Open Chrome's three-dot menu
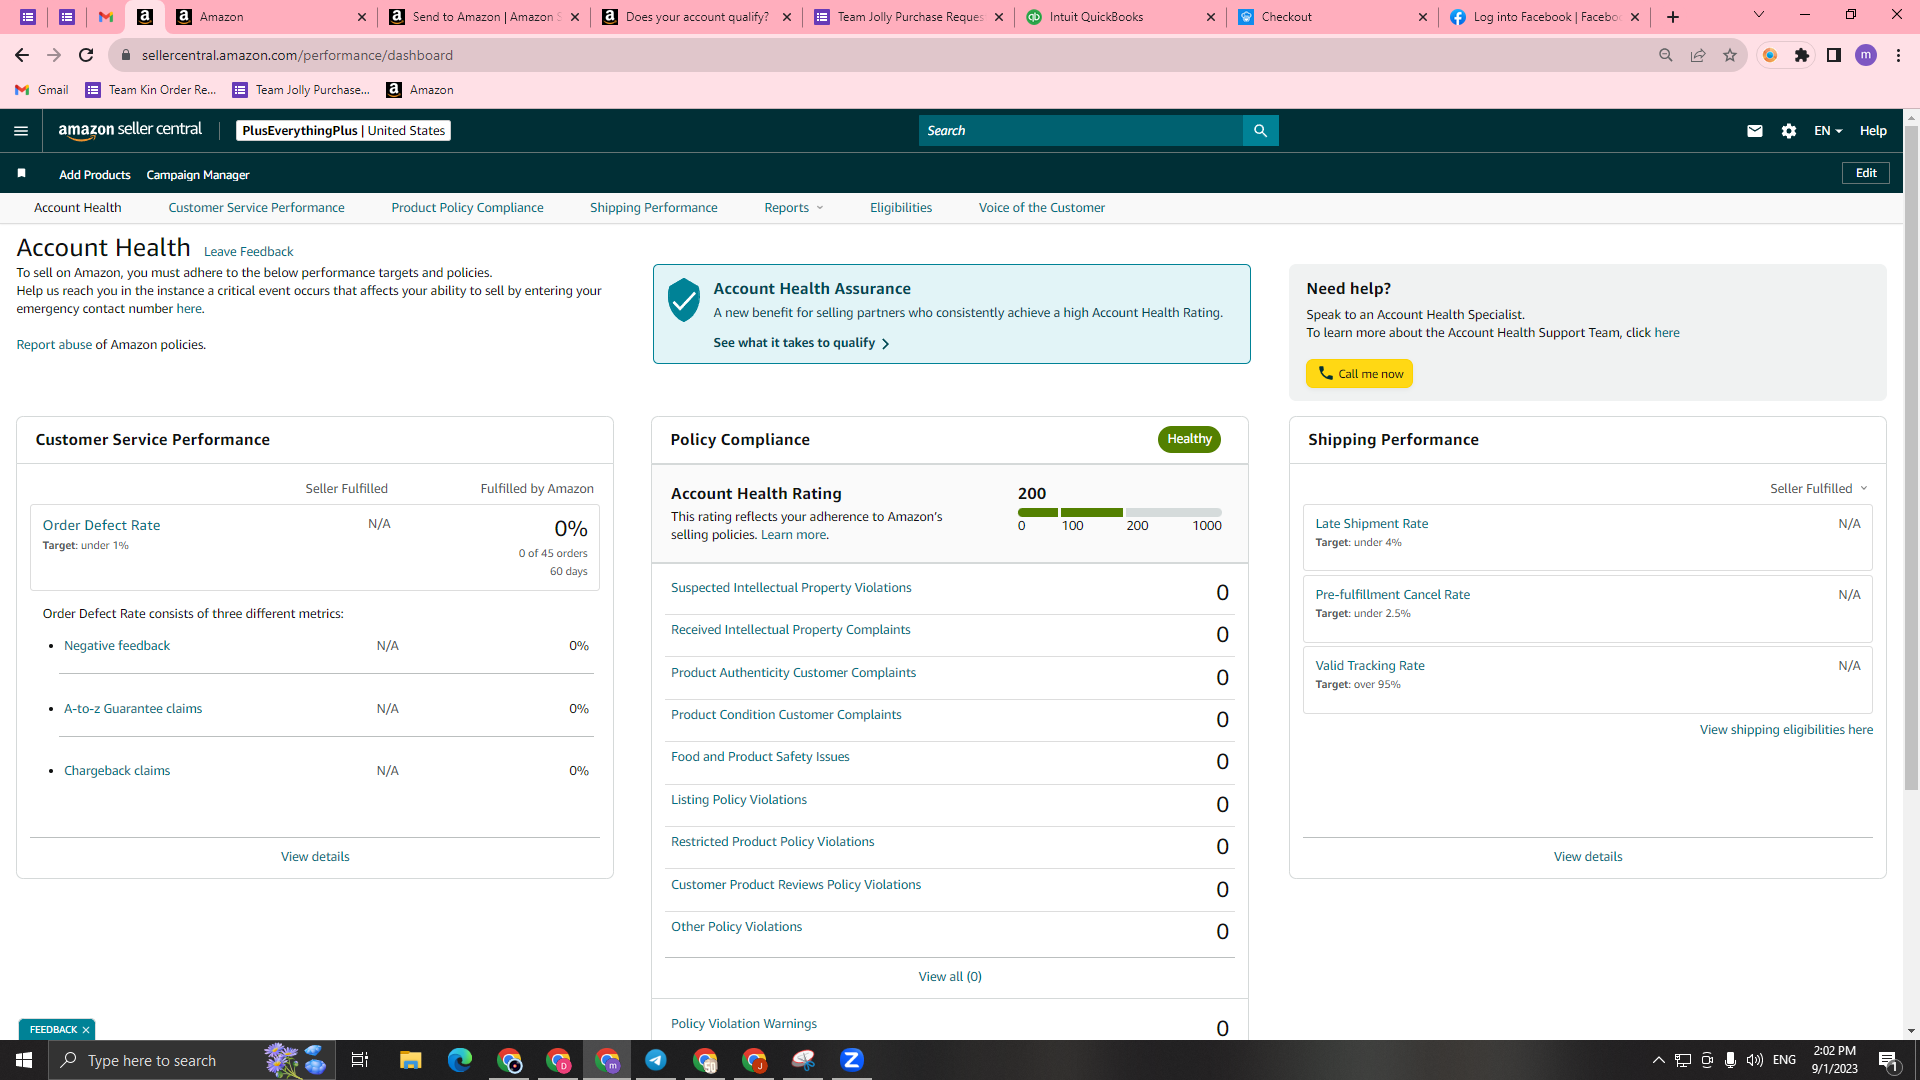This screenshot has width=1920, height=1080. coord(1898,55)
